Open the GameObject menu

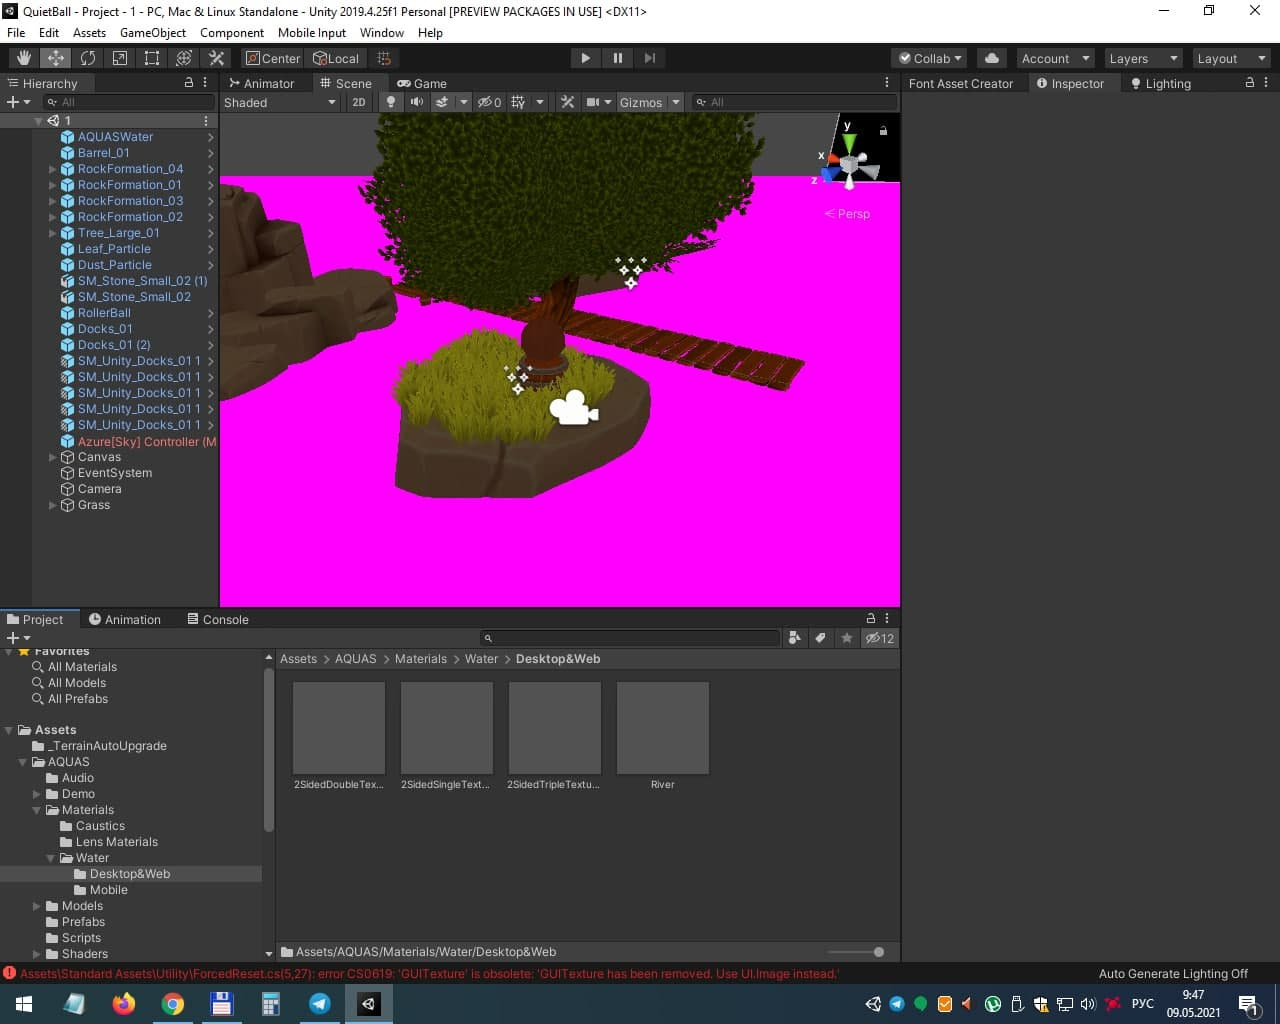[153, 32]
